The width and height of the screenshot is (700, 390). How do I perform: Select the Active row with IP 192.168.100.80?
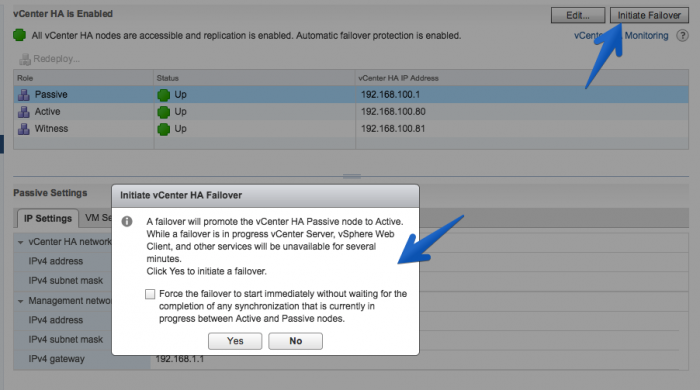[351, 112]
